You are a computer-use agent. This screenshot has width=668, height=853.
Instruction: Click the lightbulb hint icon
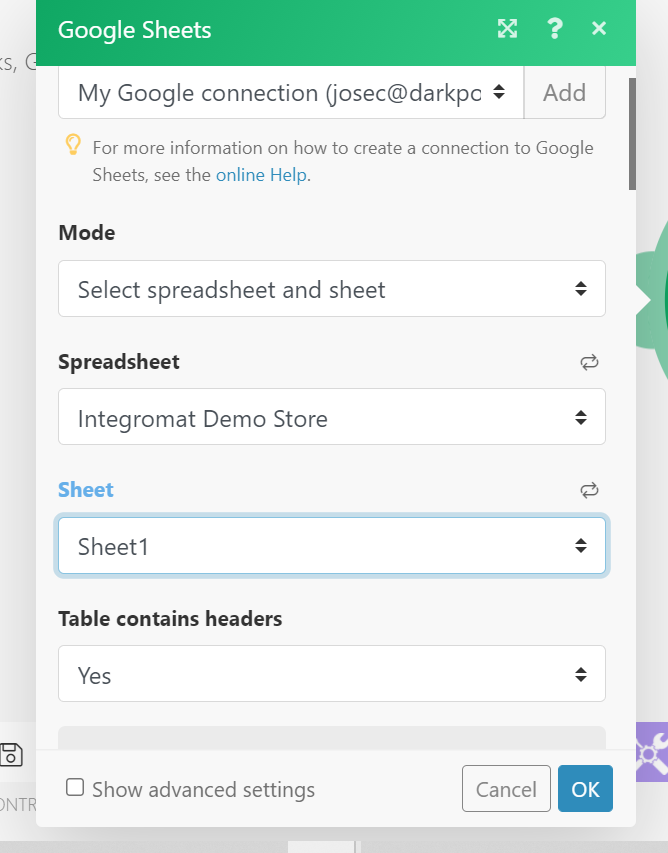pos(73,145)
